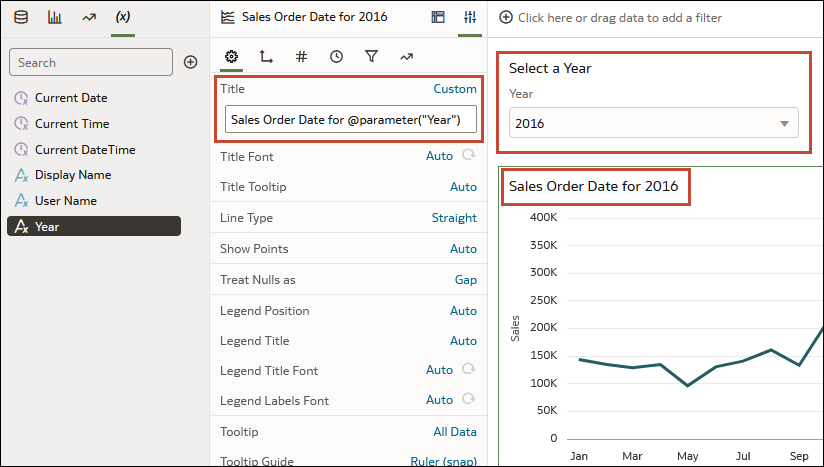Open the Data panel database icon
This screenshot has height=467, width=824.
[x=21, y=17]
